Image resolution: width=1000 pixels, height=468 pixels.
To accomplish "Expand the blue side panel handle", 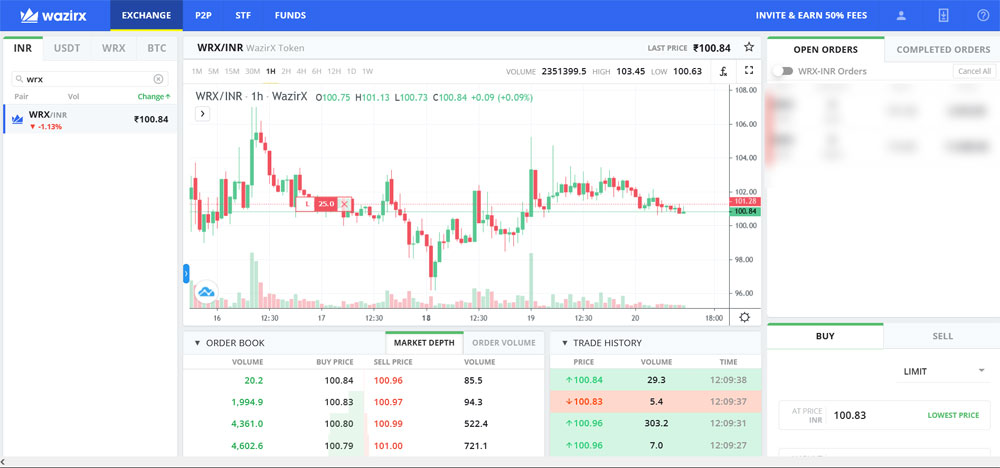I will (186, 274).
